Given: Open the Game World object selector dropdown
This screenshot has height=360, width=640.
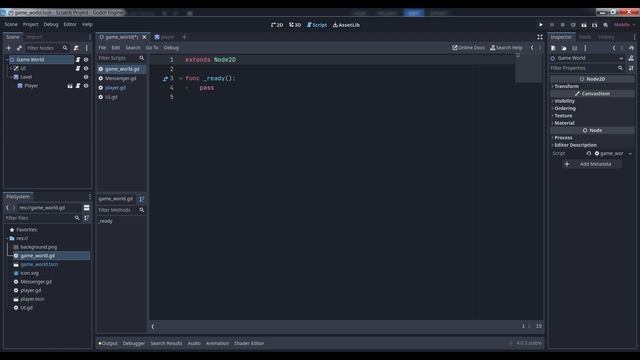Looking at the screenshot, I should coord(621,58).
